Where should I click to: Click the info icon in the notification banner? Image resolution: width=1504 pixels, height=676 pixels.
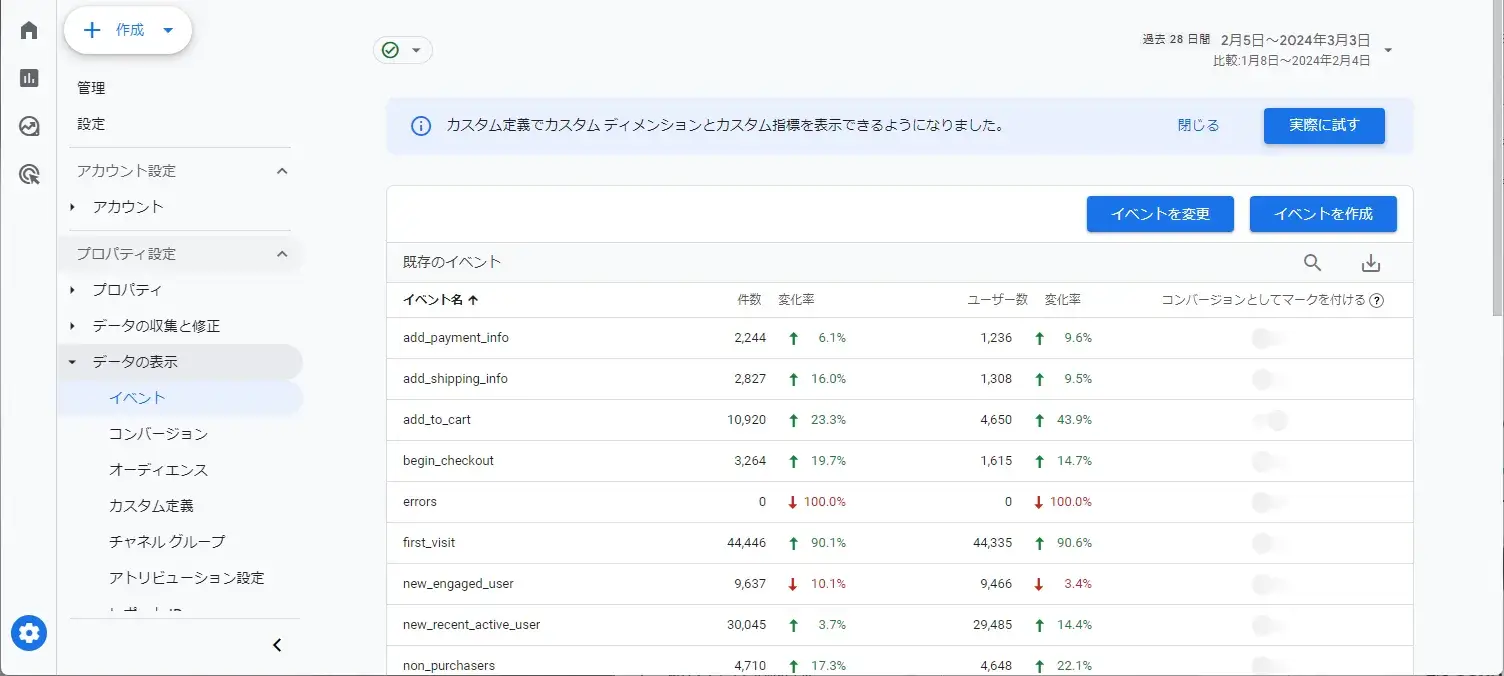pyautogui.click(x=419, y=126)
